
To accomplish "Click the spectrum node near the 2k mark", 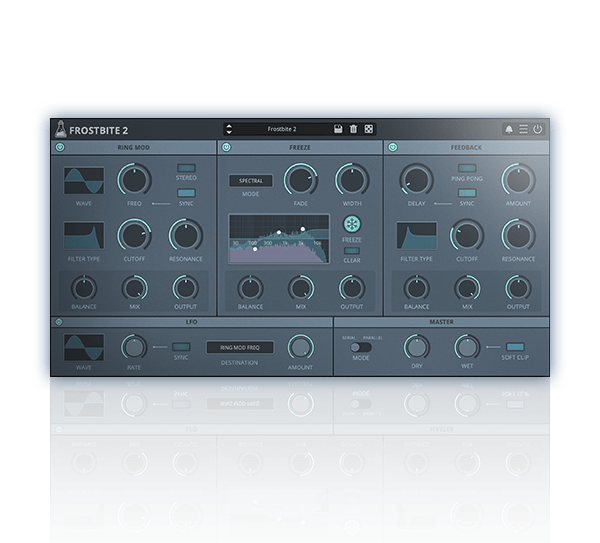I will point(303,229).
